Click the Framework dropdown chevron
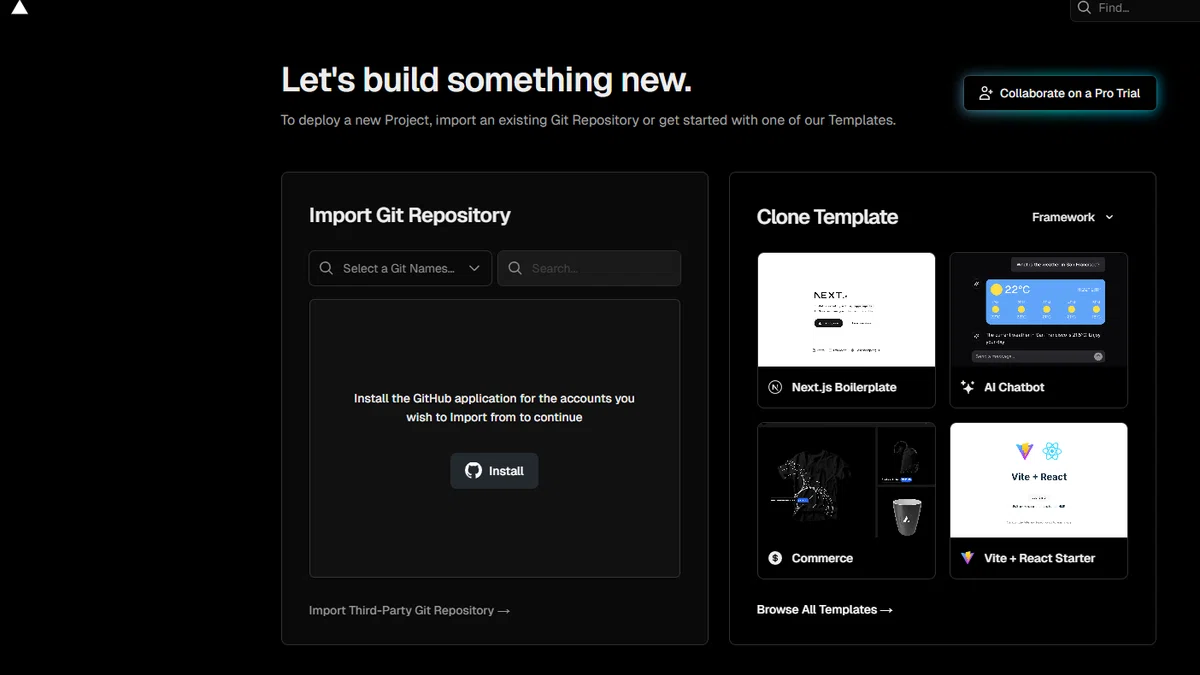The width and height of the screenshot is (1200, 675). coord(1109,217)
